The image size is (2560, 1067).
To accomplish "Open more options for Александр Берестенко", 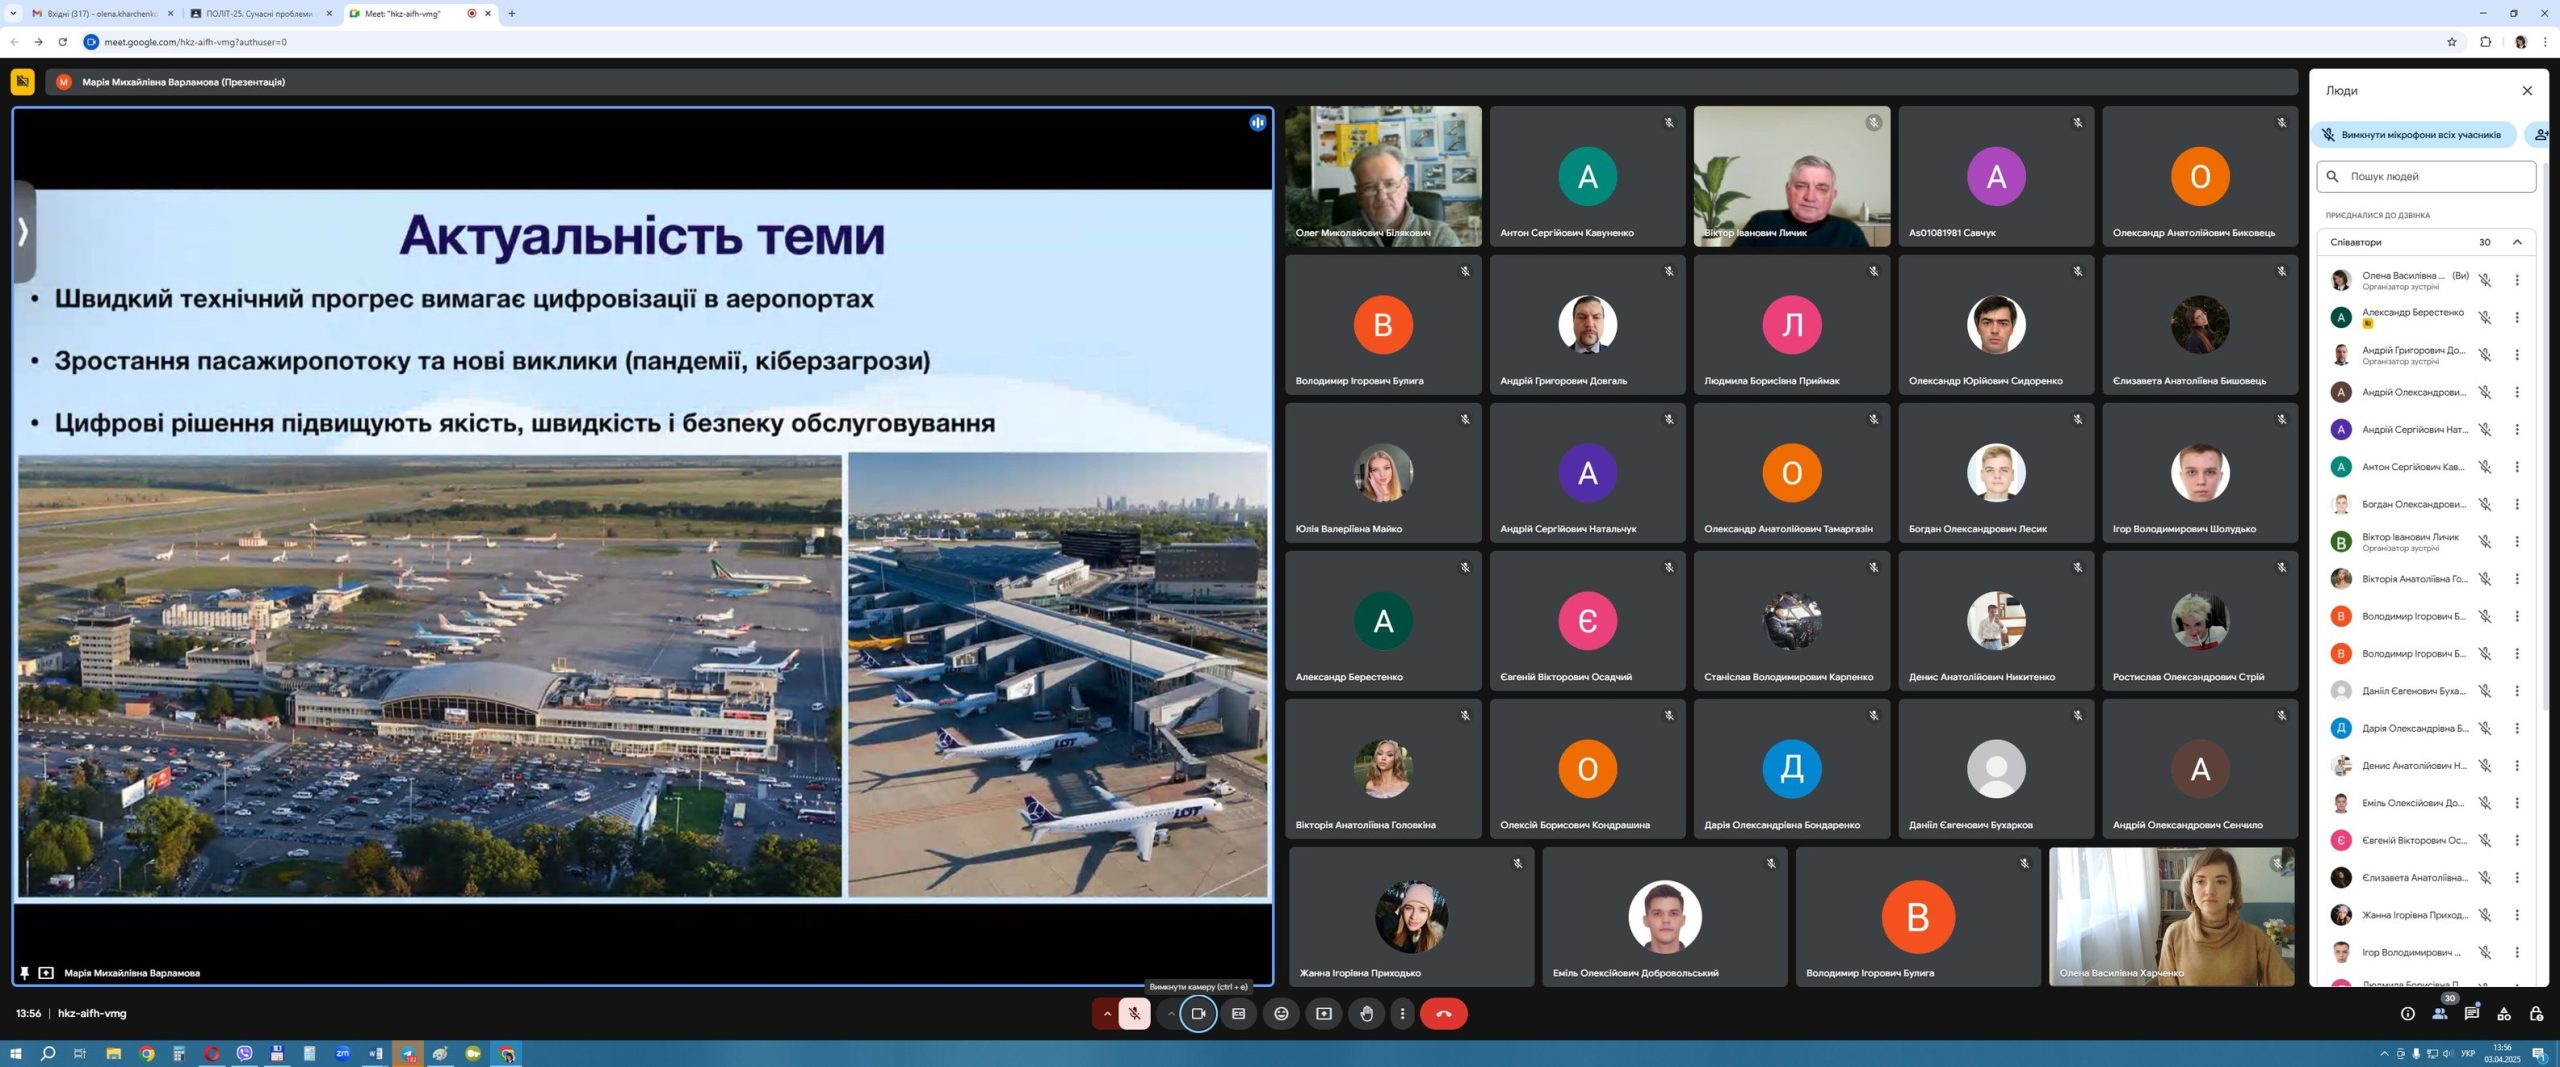I will 2517,318.
